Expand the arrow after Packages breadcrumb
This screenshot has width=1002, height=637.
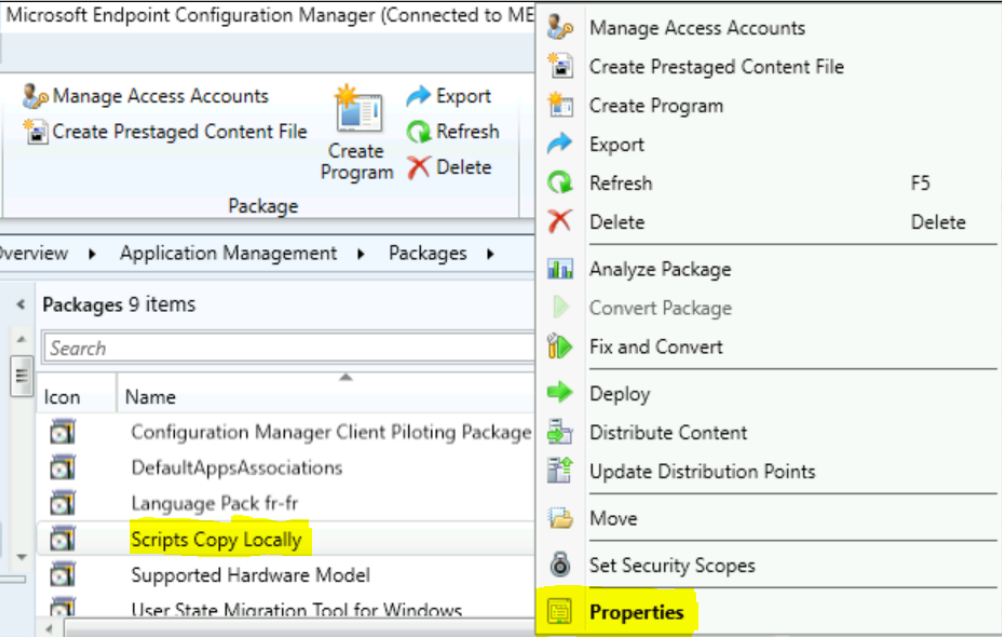click(x=491, y=254)
